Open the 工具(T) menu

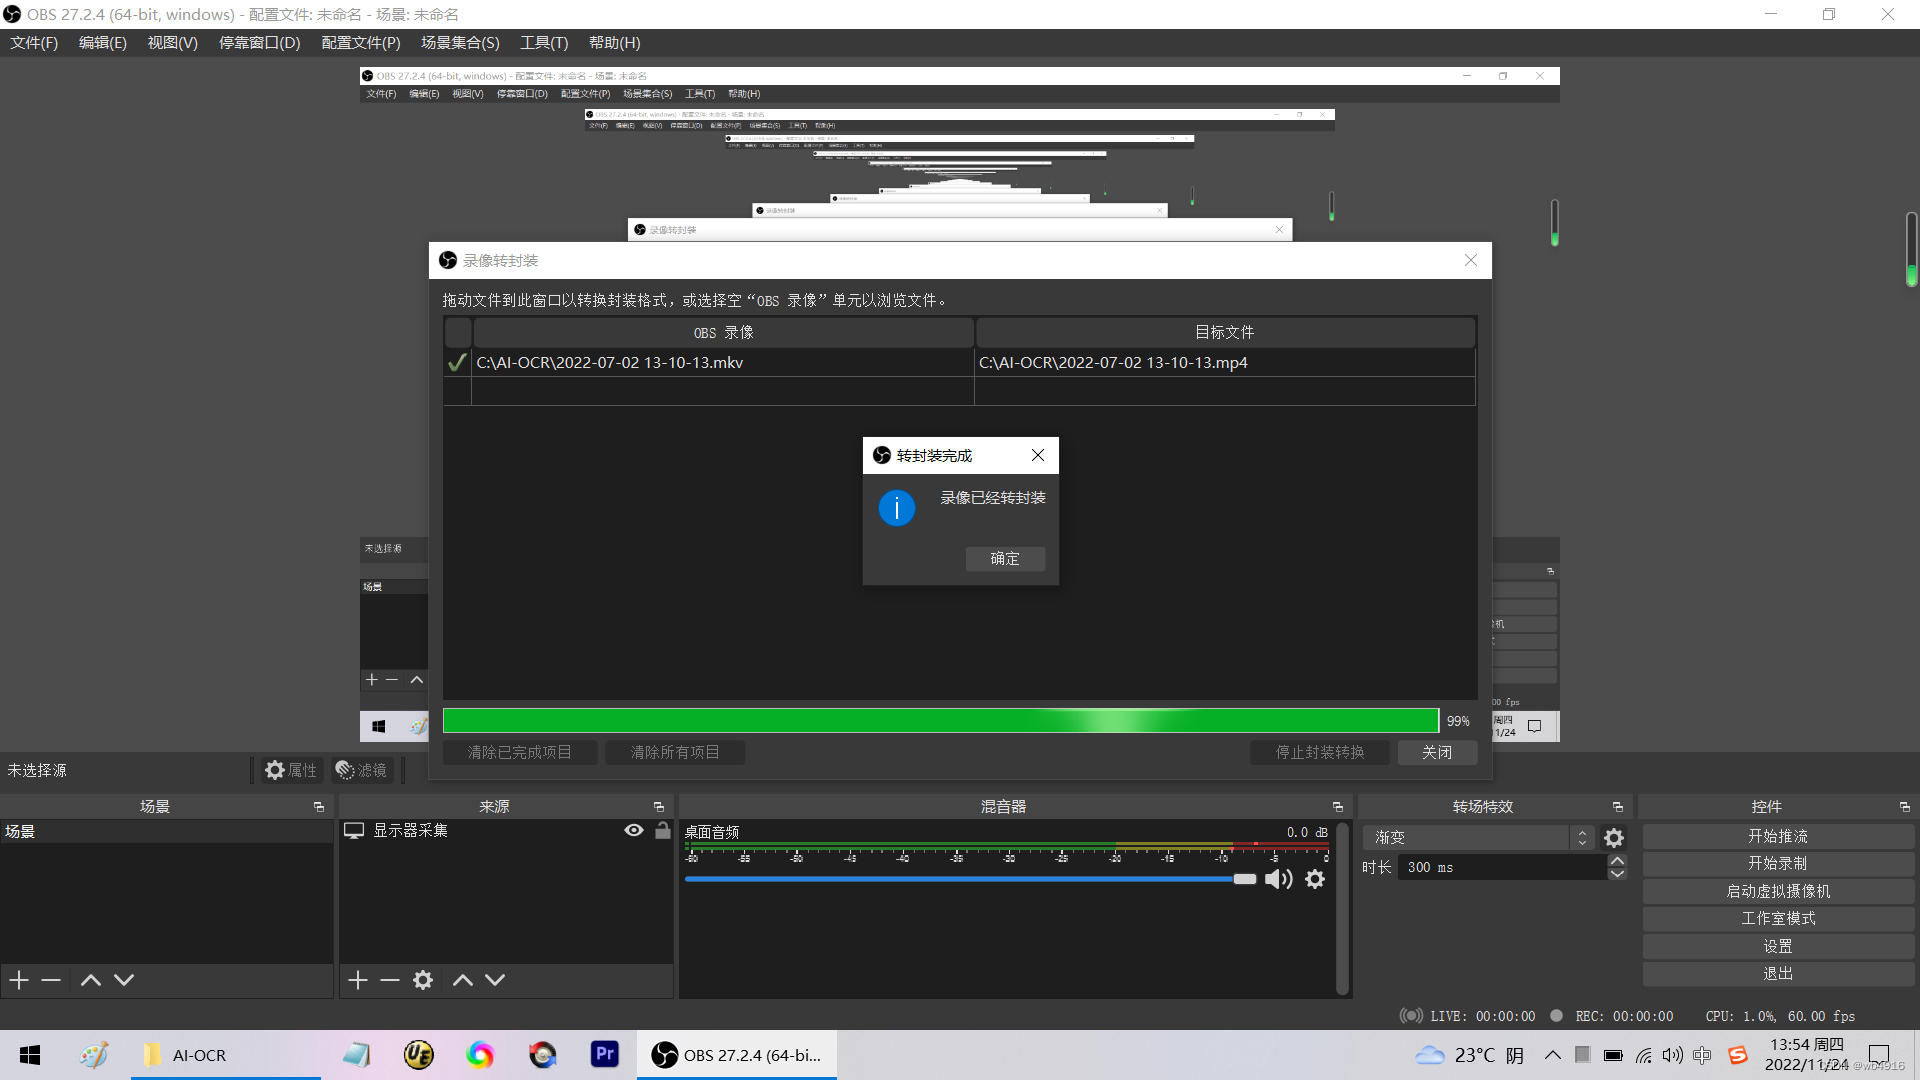544,42
